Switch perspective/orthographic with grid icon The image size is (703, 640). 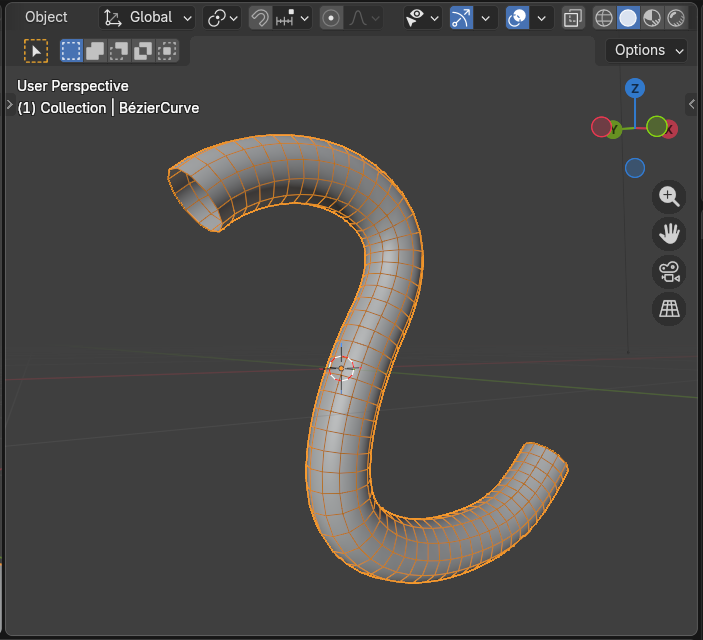(669, 309)
